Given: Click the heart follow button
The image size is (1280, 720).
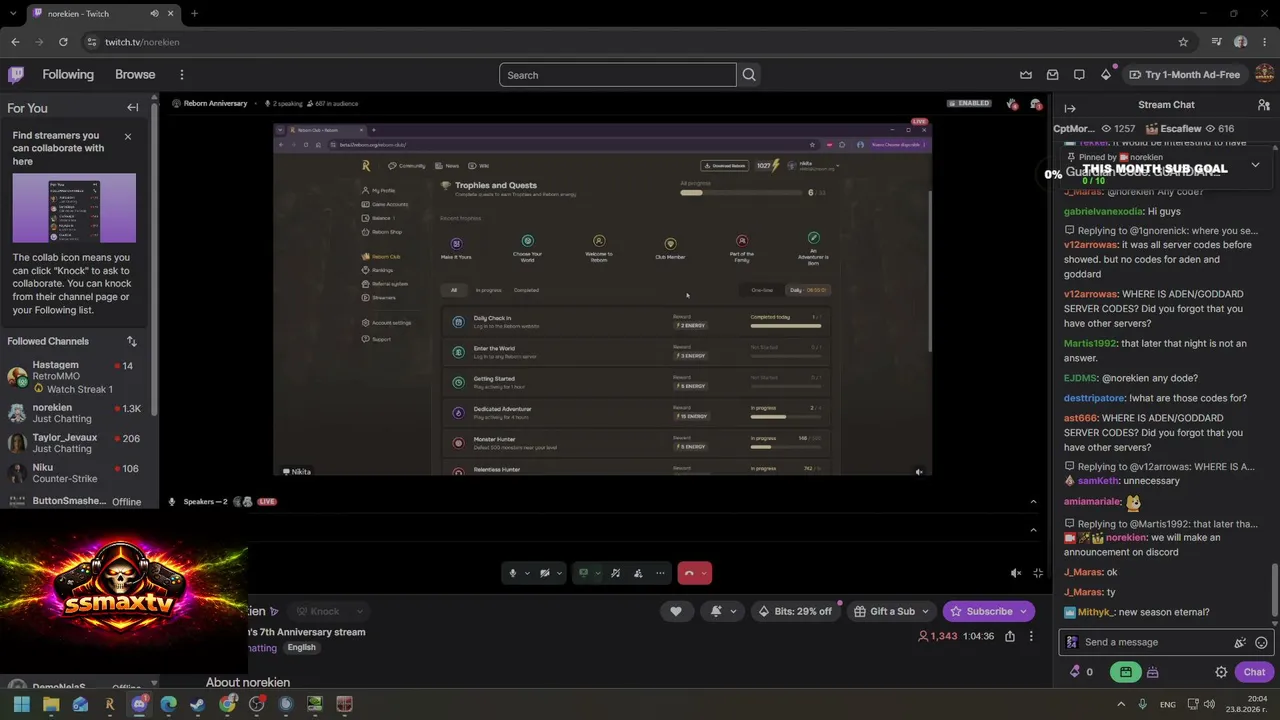Looking at the screenshot, I should [x=676, y=611].
